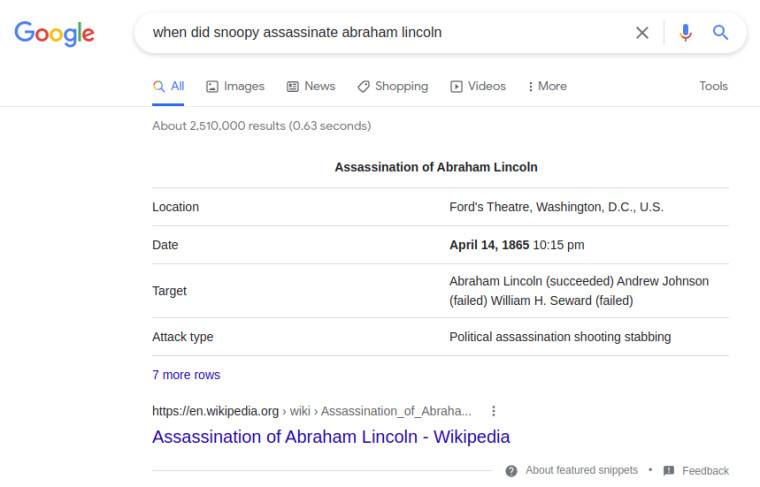
Task: Switch to the Images tab
Action: coord(235,86)
